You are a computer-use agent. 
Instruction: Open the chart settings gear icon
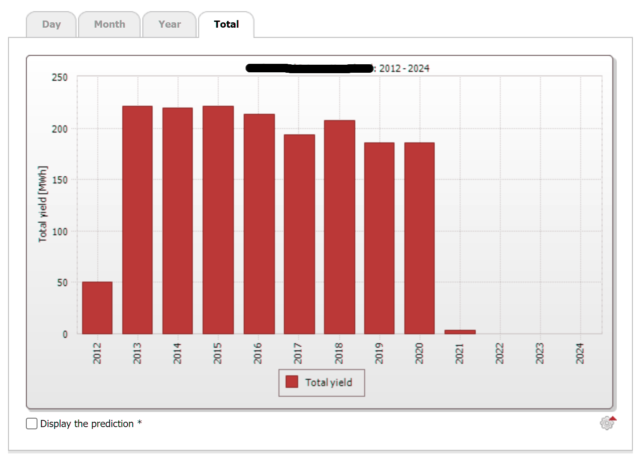pos(608,423)
